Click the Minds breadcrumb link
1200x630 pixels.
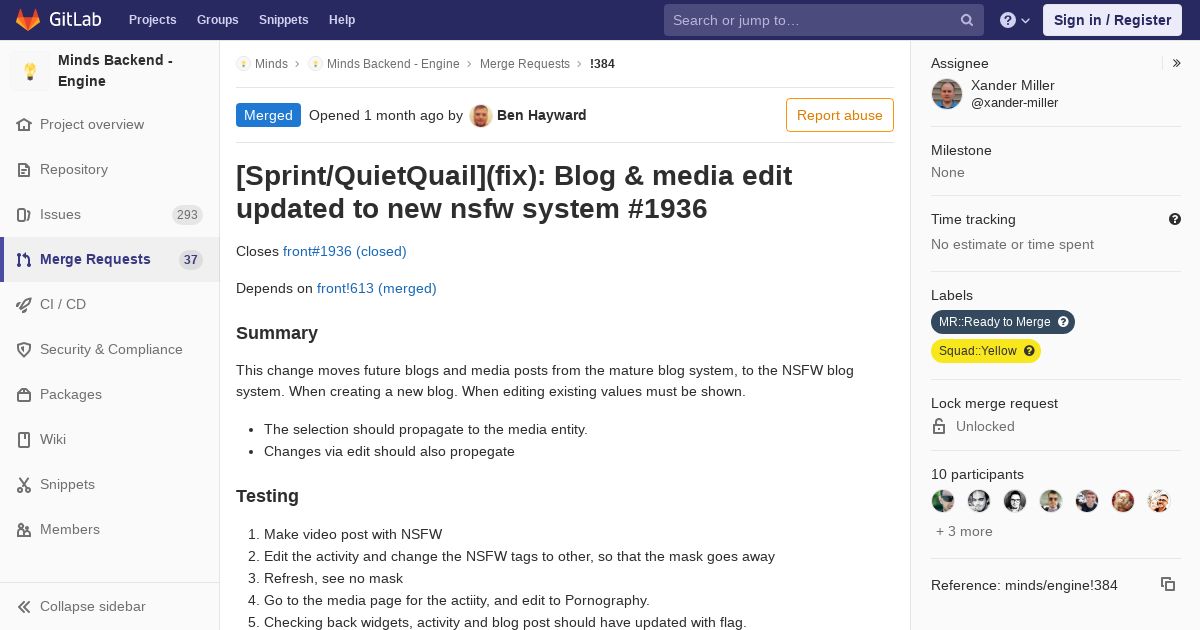tap(271, 63)
